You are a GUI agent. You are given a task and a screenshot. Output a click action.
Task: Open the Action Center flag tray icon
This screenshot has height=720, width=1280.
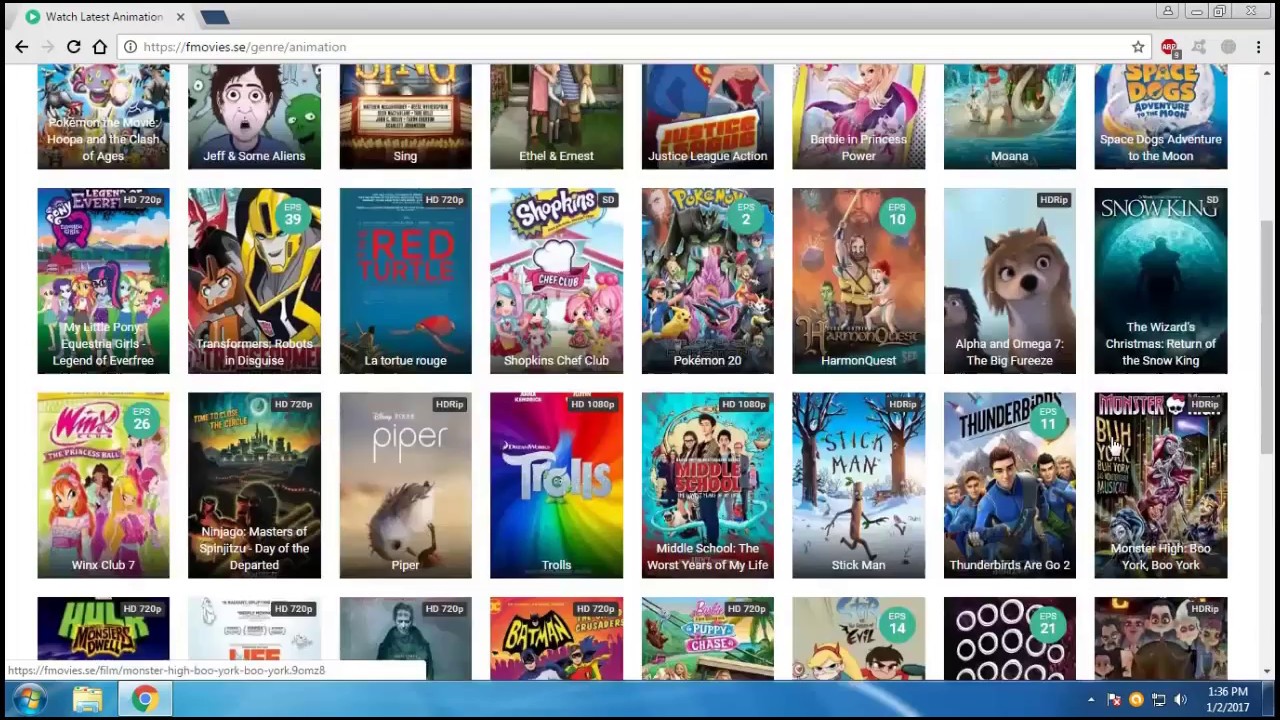click(x=1114, y=700)
